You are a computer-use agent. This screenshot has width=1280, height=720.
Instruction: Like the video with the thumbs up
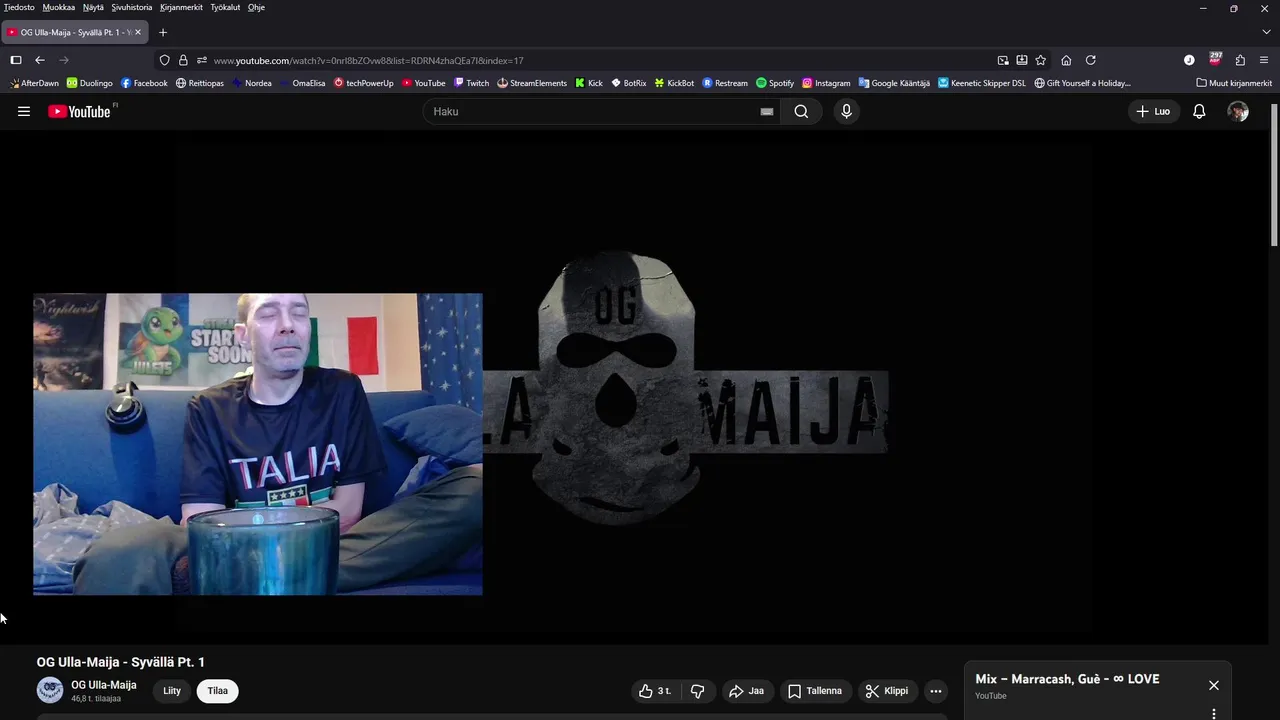click(x=655, y=691)
